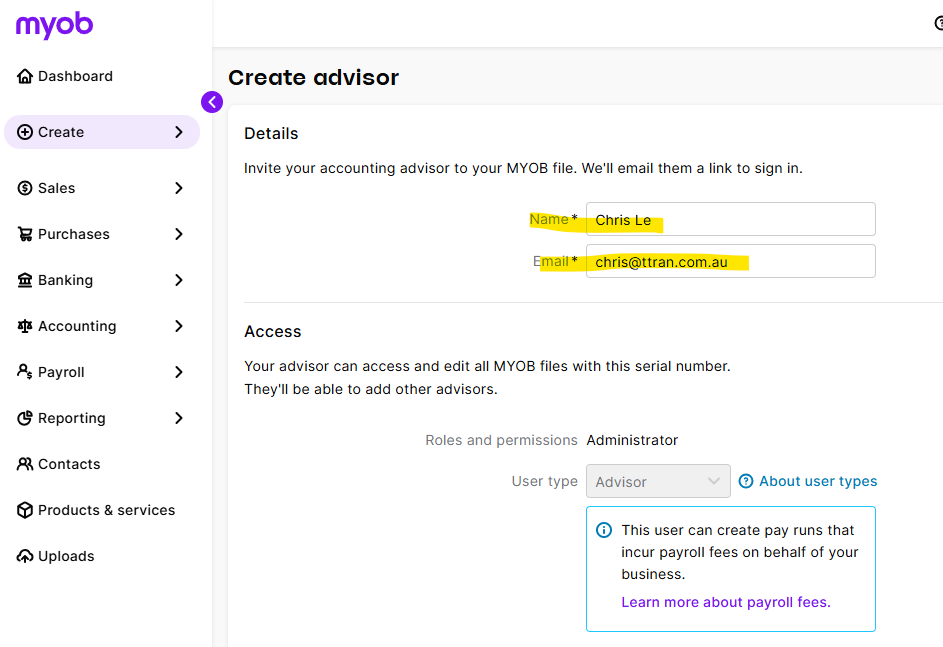Go to Uploads in the sidebar
The width and height of the screenshot is (943, 647).
tap(66, 556)
